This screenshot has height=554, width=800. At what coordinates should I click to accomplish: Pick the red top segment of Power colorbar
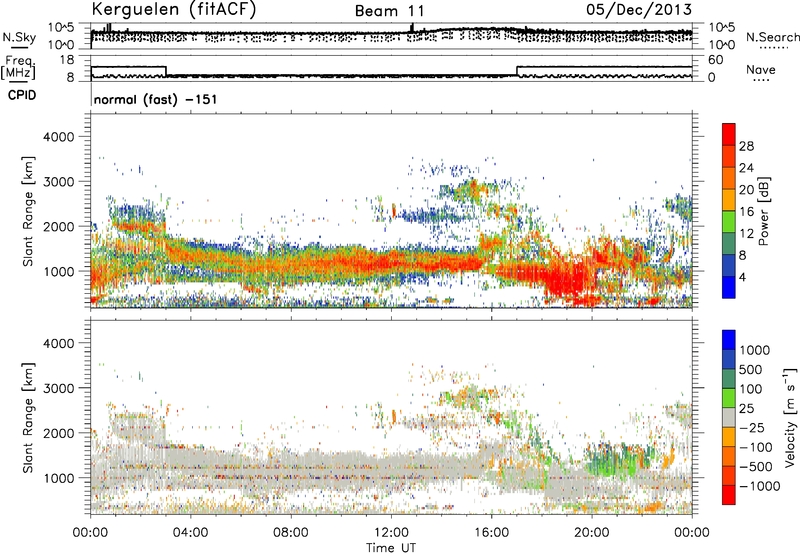(729, 134)
